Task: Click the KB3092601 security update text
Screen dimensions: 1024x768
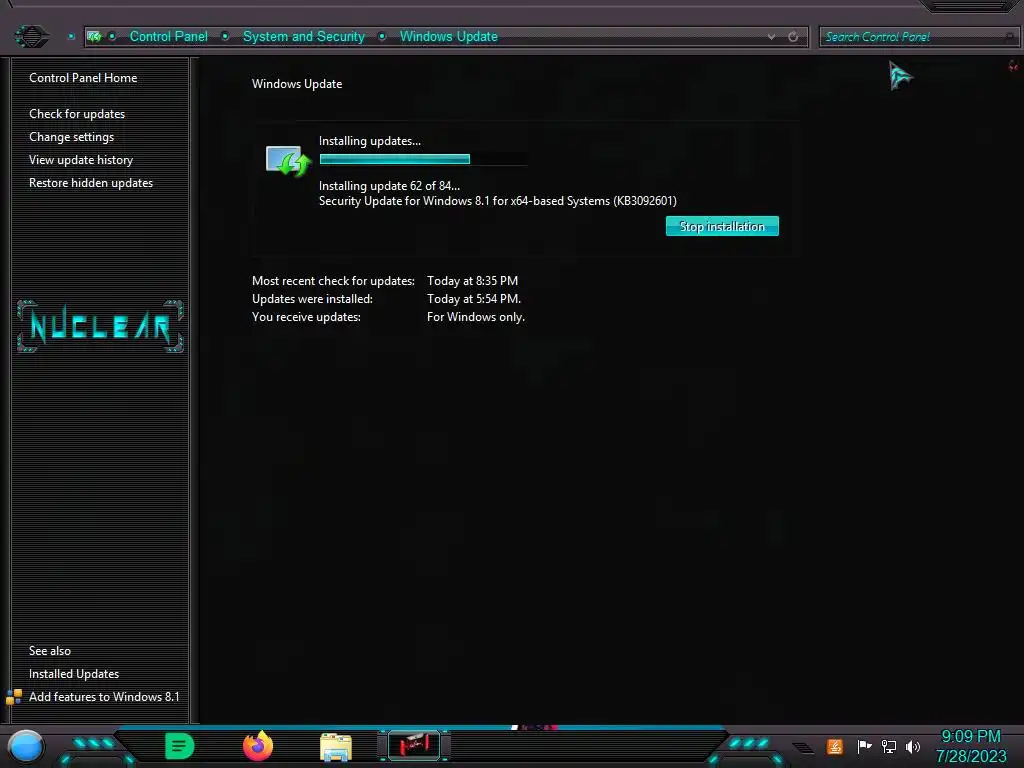Action: (x=498, y=201)
